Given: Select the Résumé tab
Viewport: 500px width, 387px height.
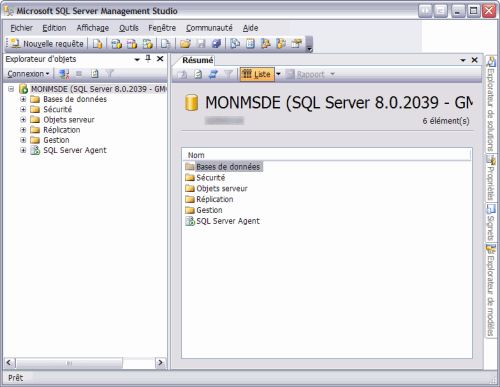Looking at the screenshot, I should pos(197,60).
